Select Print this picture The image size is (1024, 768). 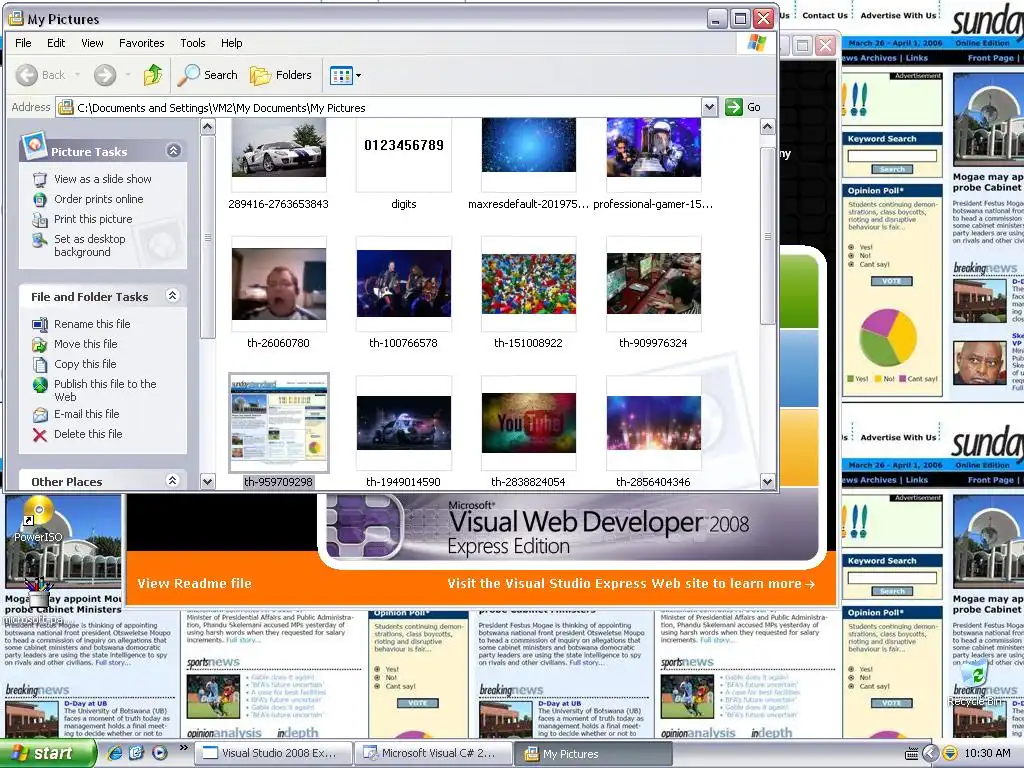tap(93, 219)
